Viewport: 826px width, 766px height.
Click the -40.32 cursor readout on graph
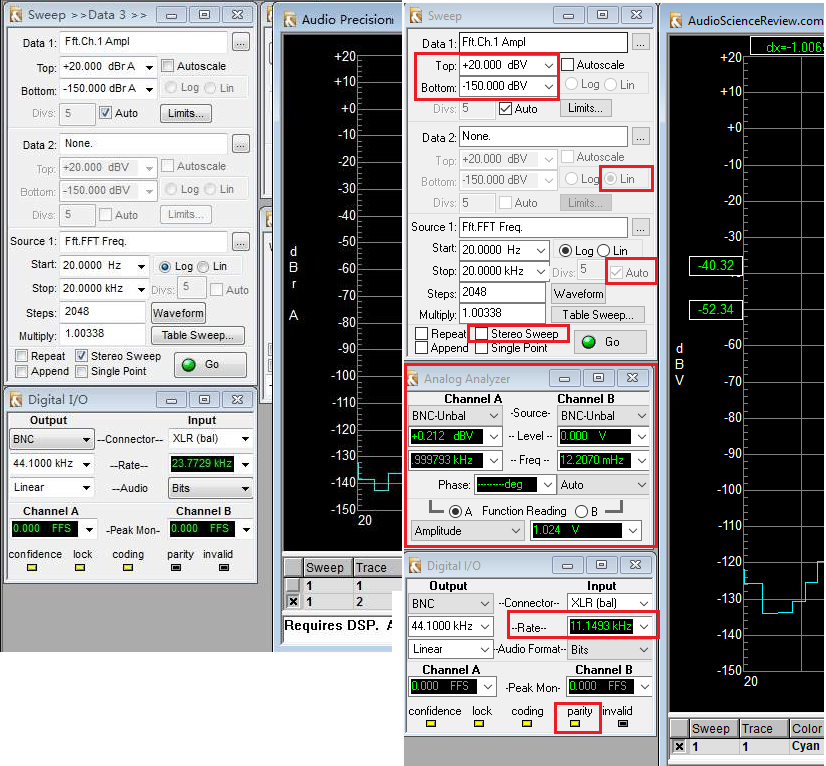pos(715,266)
